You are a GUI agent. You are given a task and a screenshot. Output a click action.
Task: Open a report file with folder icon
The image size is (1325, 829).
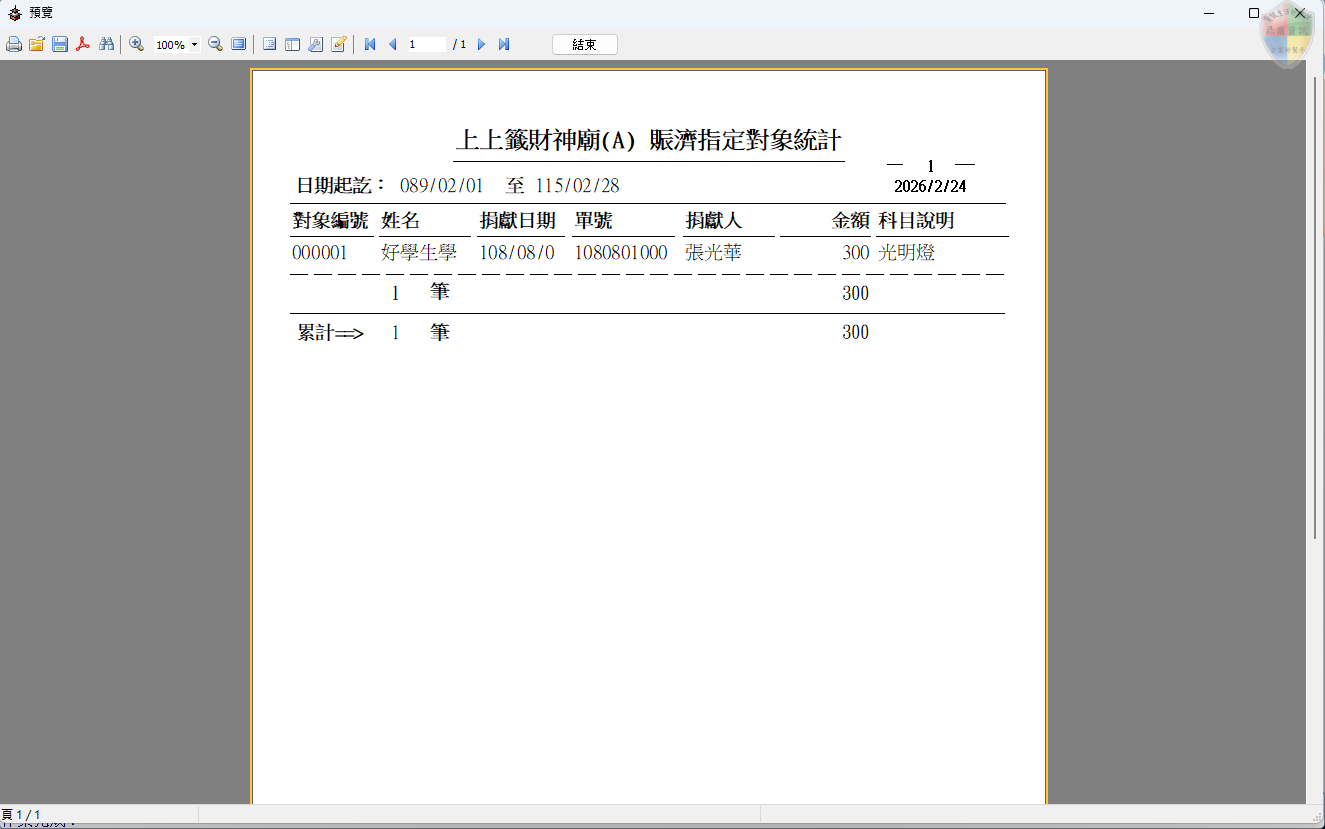(x=37, y=44)
